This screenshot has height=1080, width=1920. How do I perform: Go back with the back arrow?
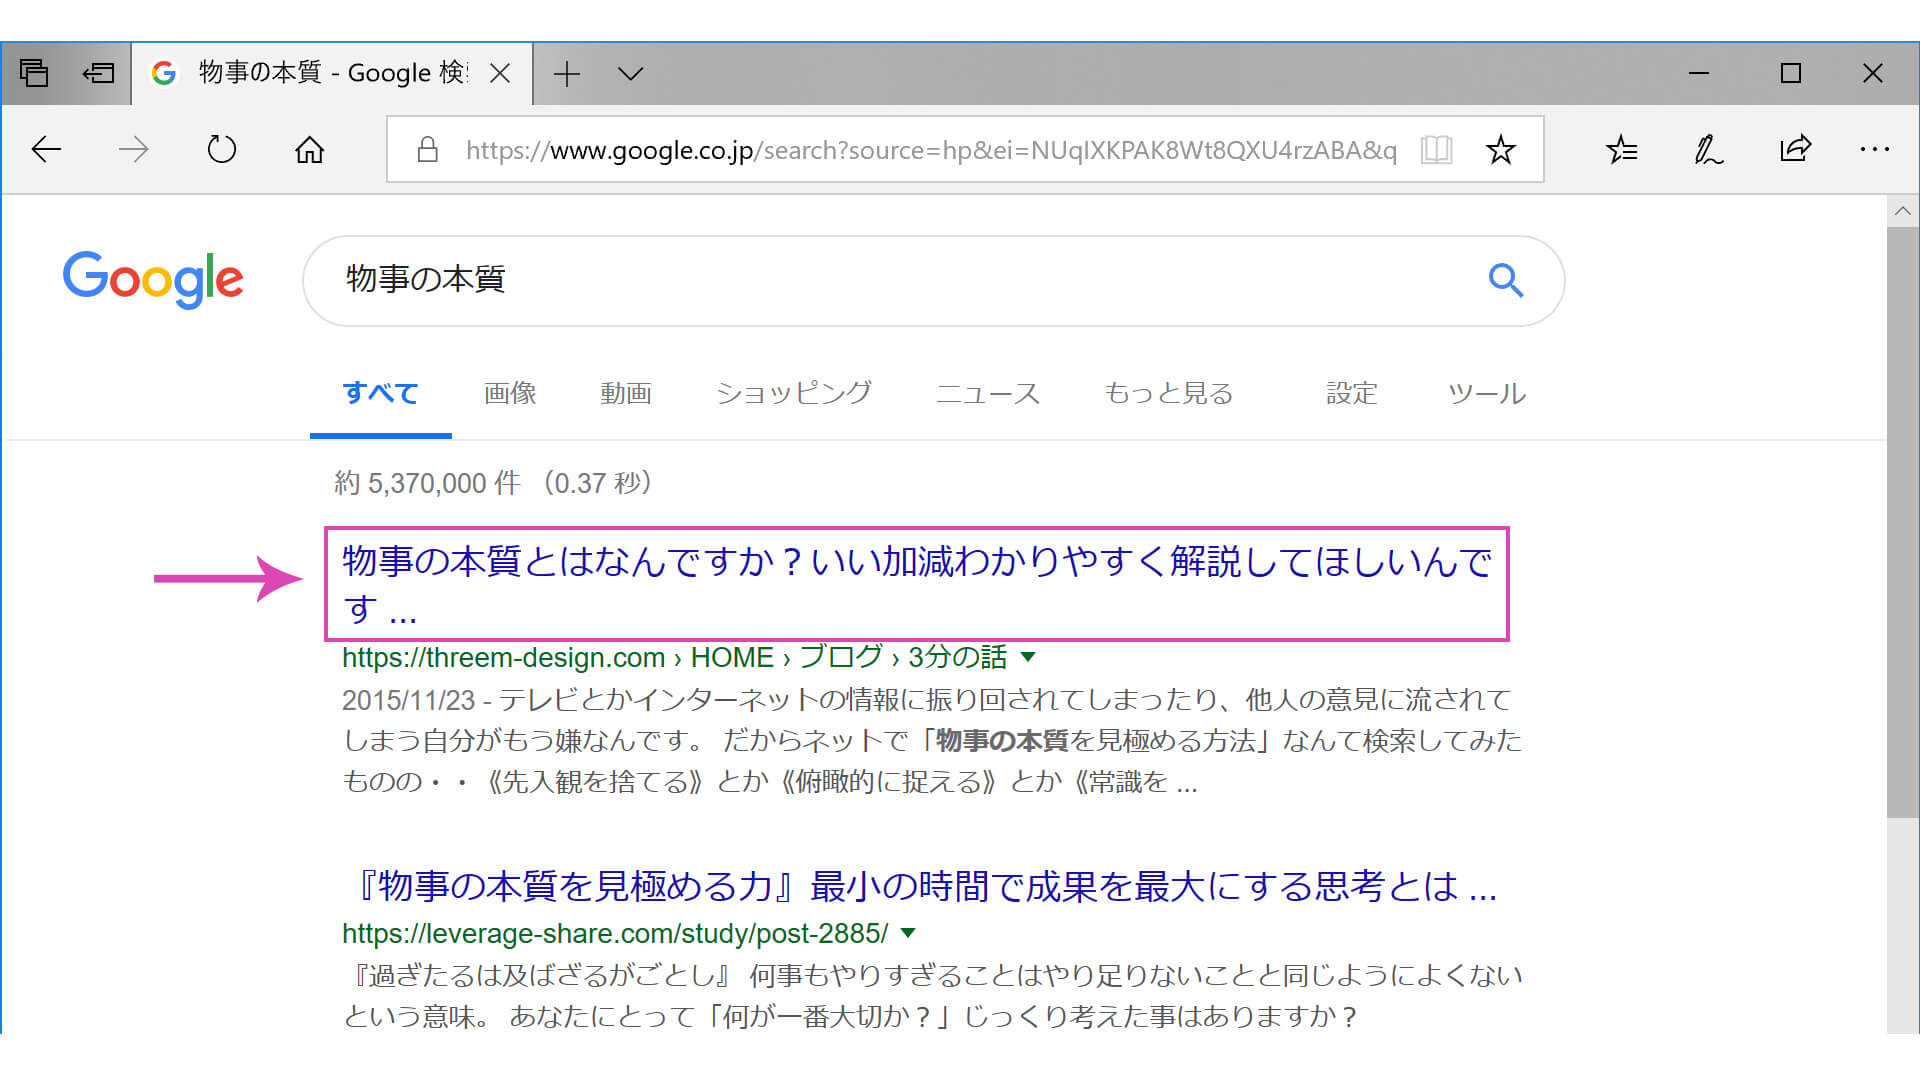click(x=46, y=150)
